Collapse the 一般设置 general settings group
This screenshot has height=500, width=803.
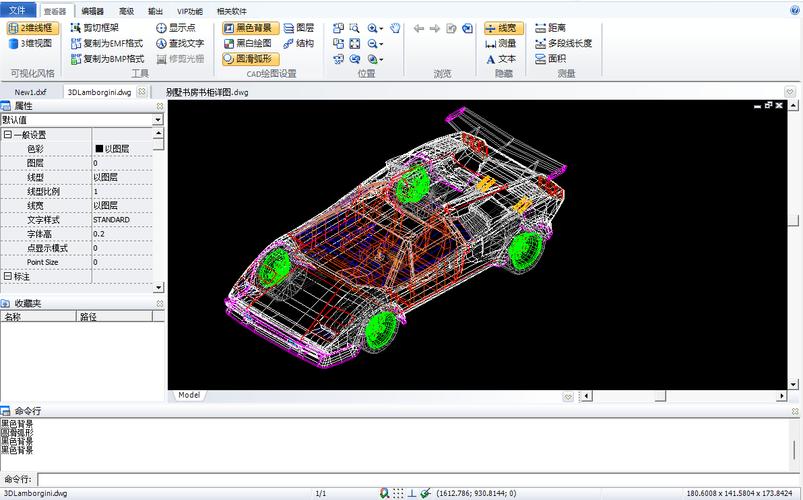point(8,135)
